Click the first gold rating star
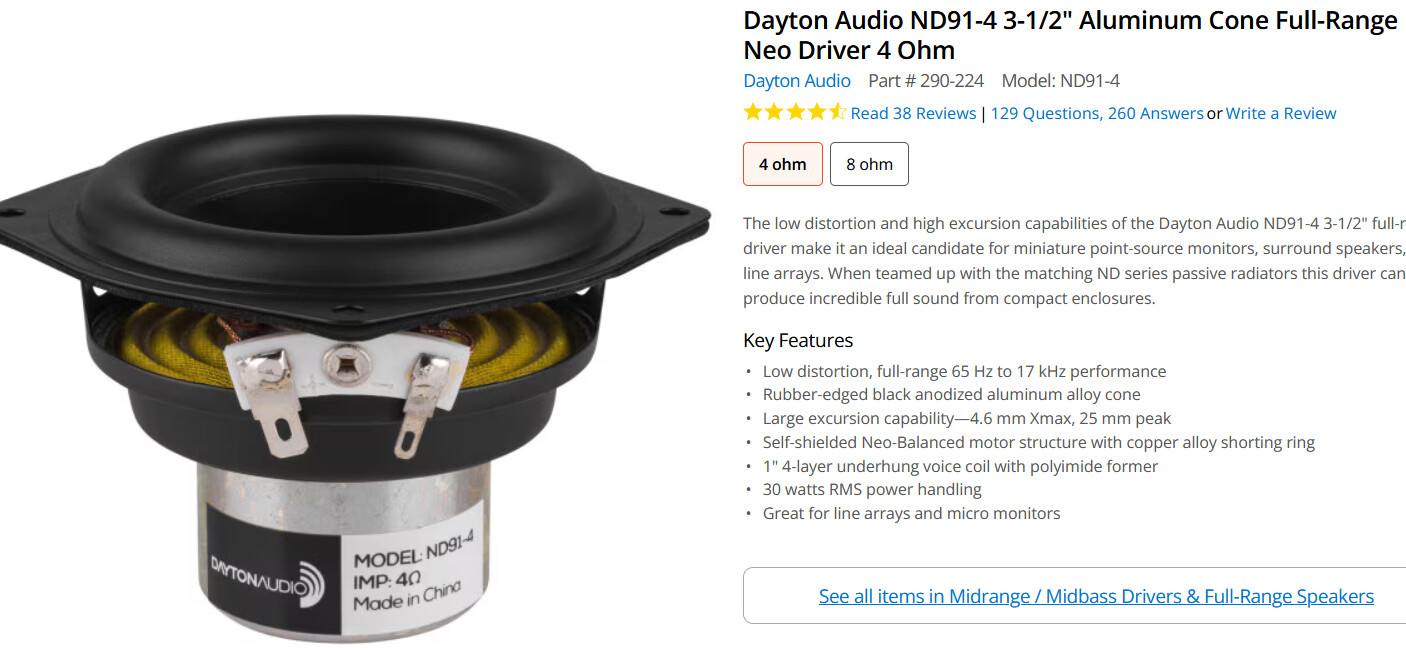The width and height of the screenshot is (1406, 651). [x=753, y=112]
